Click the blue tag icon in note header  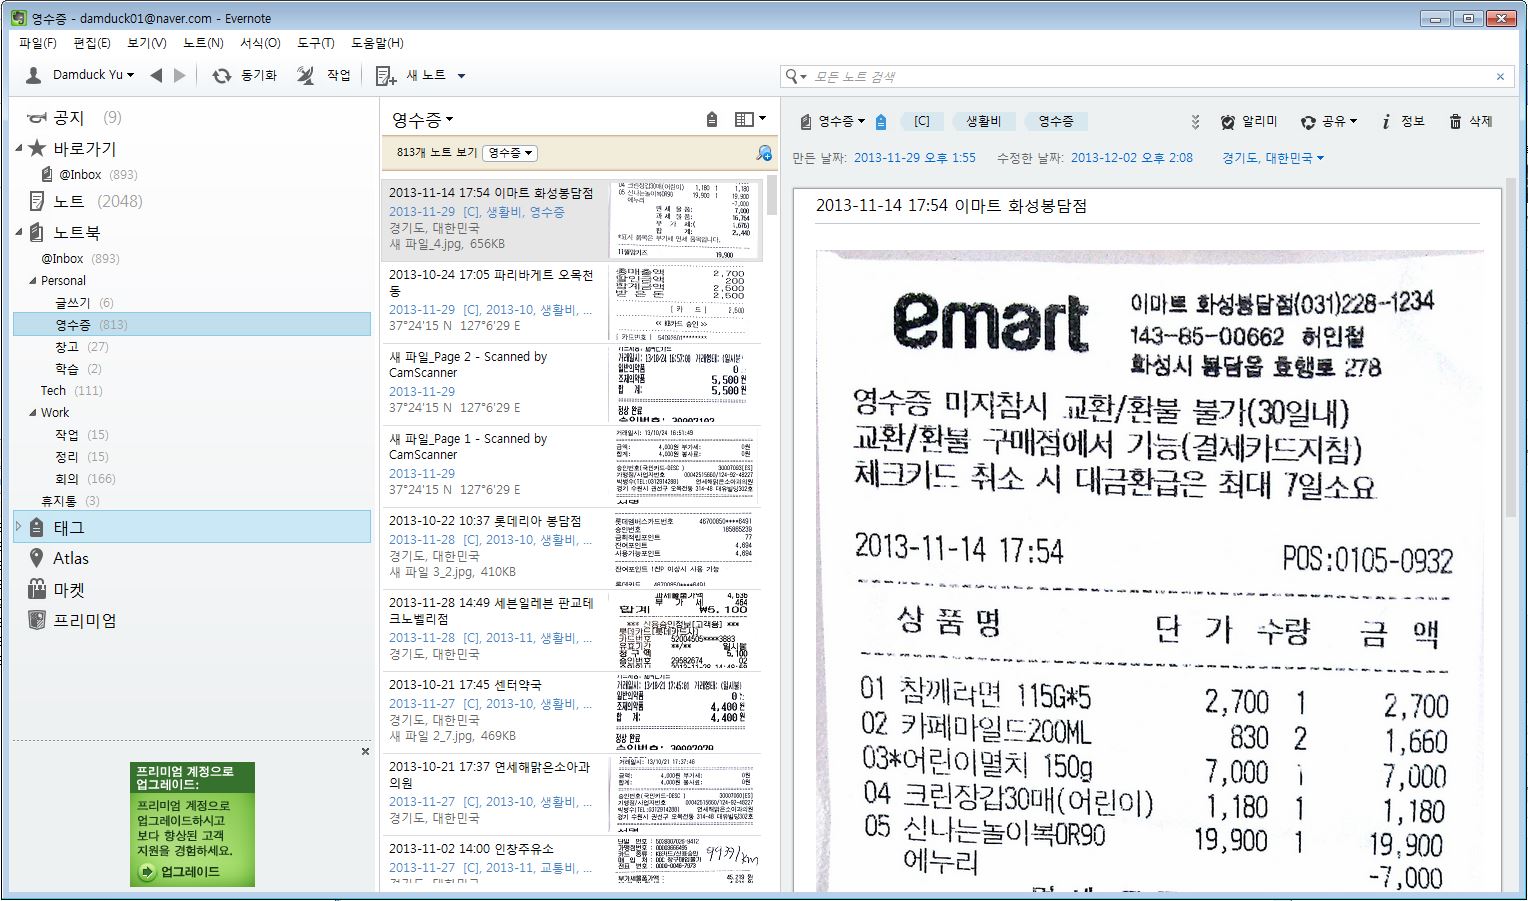pos(881,121)
